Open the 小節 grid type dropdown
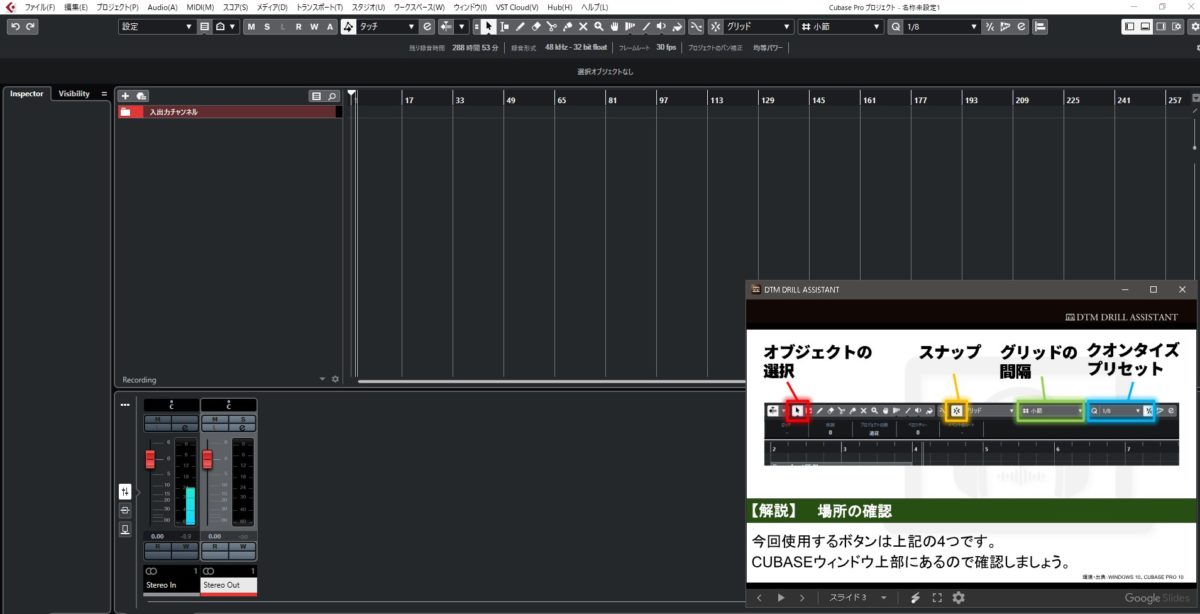The width and height of the screenshot is (1200, 614). pyautogui.click(x=840, y=27)
